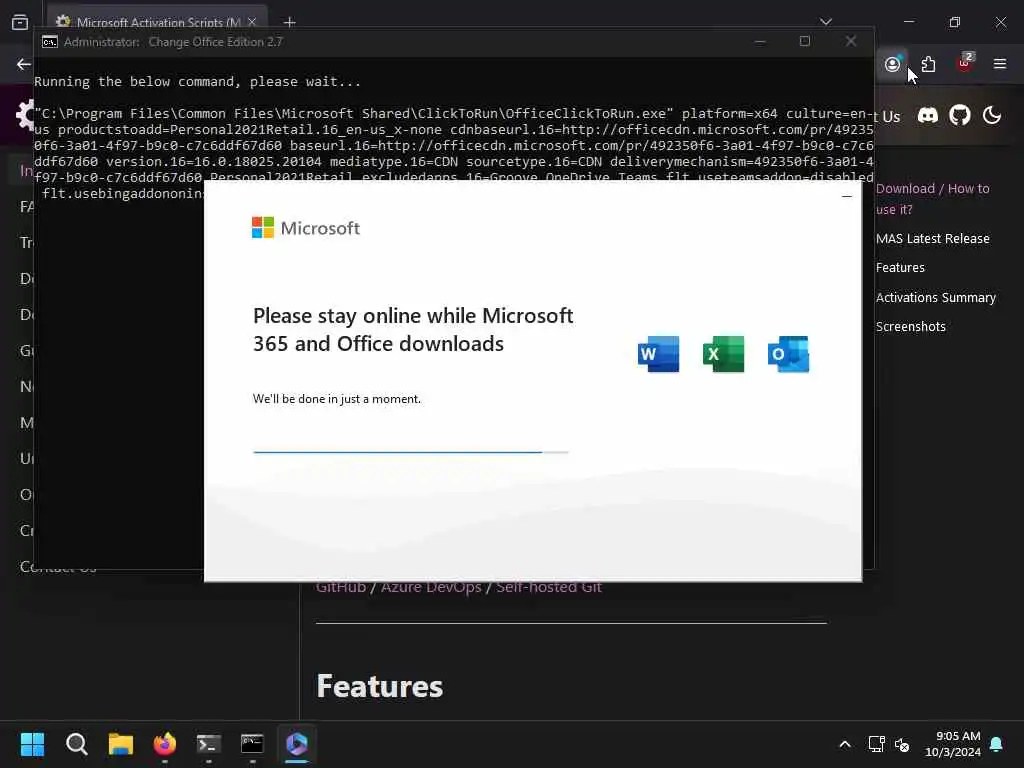The width and height of the screenshot is (1024, 768).
Task: Open the list all tabs chevron
Action: 826,22
